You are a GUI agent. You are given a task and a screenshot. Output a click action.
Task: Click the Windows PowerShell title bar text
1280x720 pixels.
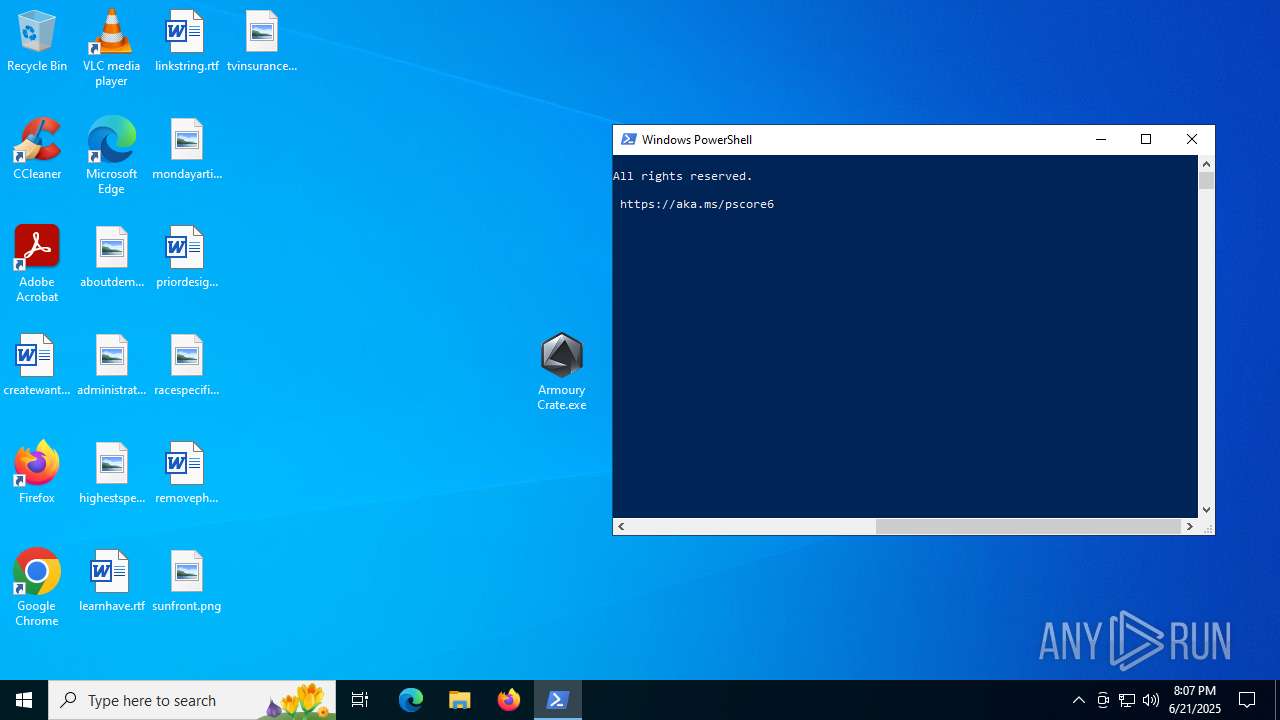(697, 139)
